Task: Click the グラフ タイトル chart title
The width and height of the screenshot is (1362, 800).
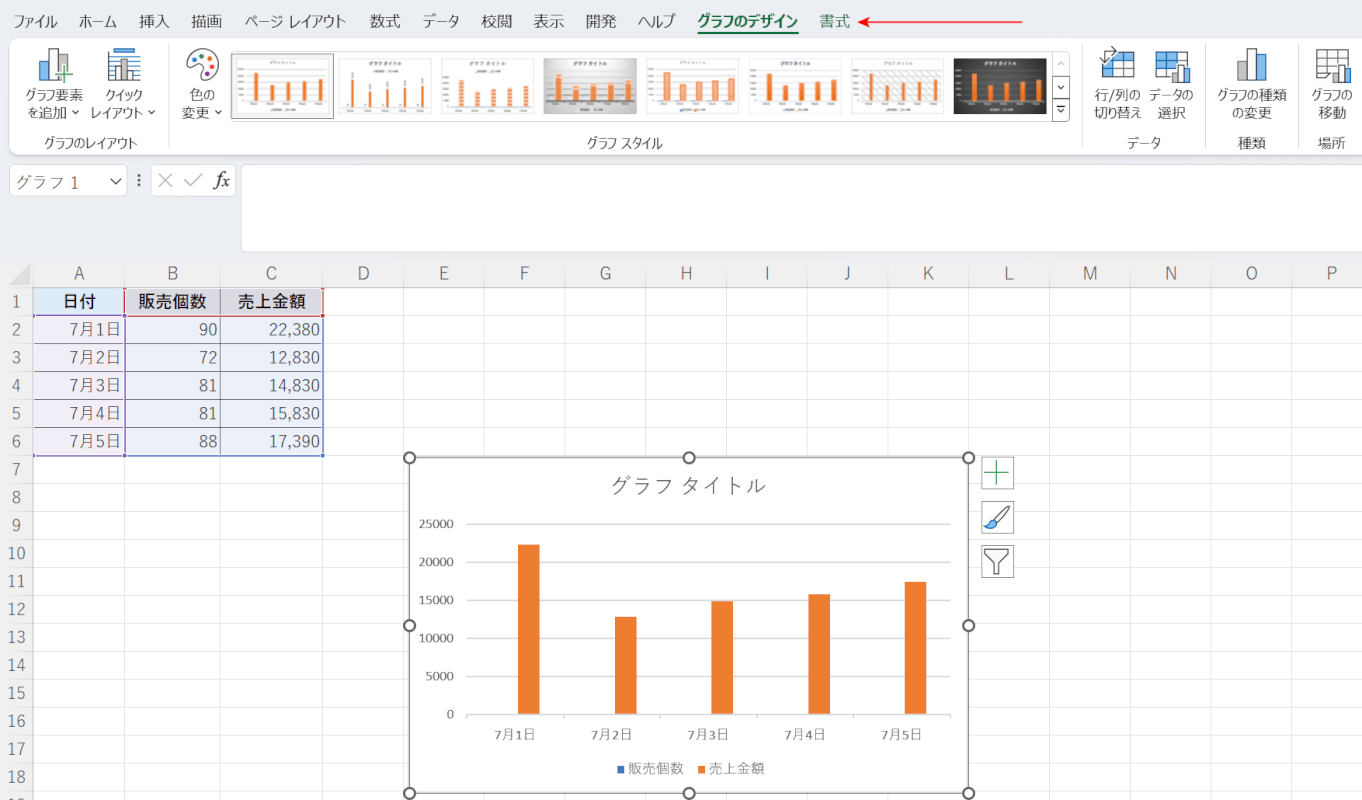Action: (688, 486)
